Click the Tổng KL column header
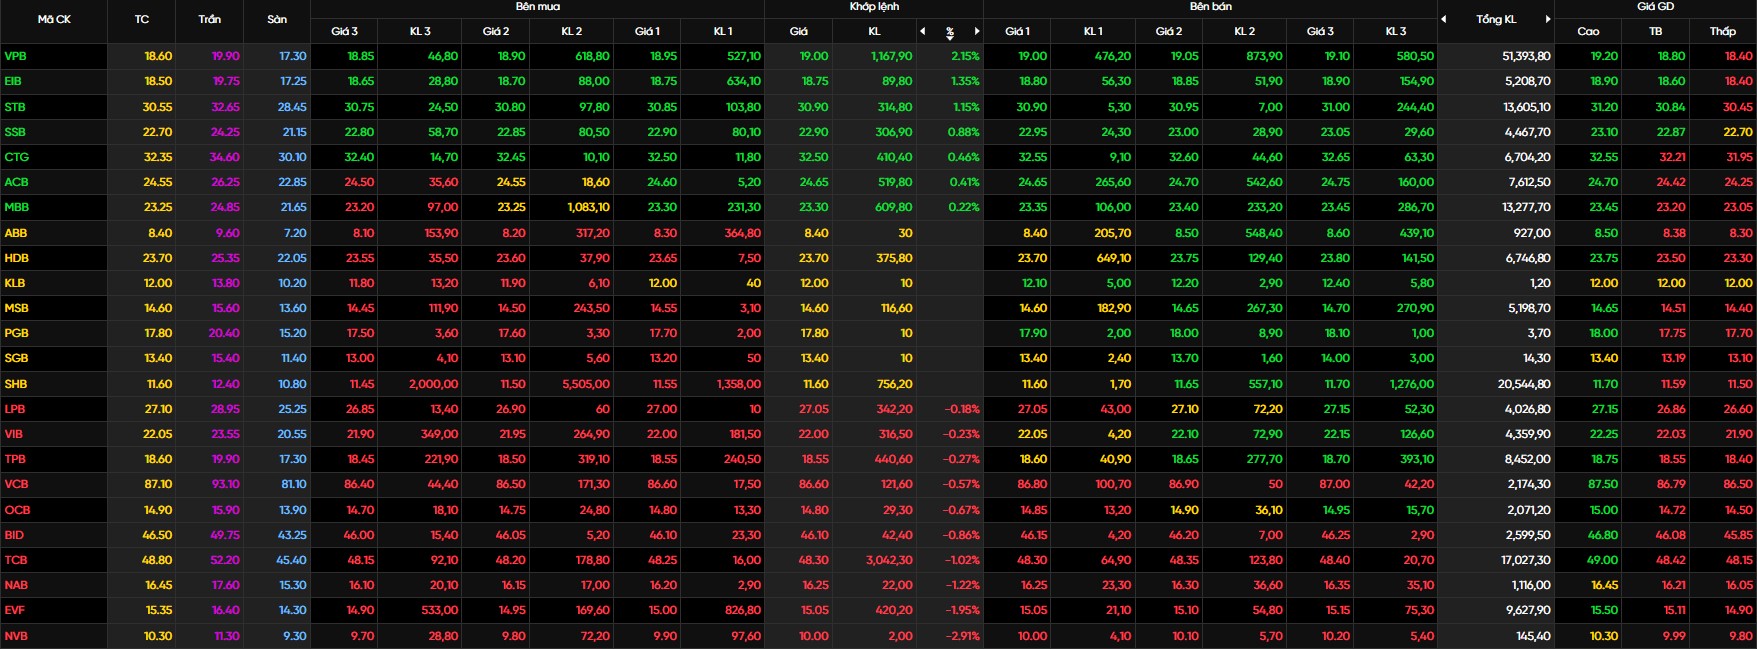The height and width of the screenshot is (649, 1757). pyautogui.click(x=1496, y=19)
